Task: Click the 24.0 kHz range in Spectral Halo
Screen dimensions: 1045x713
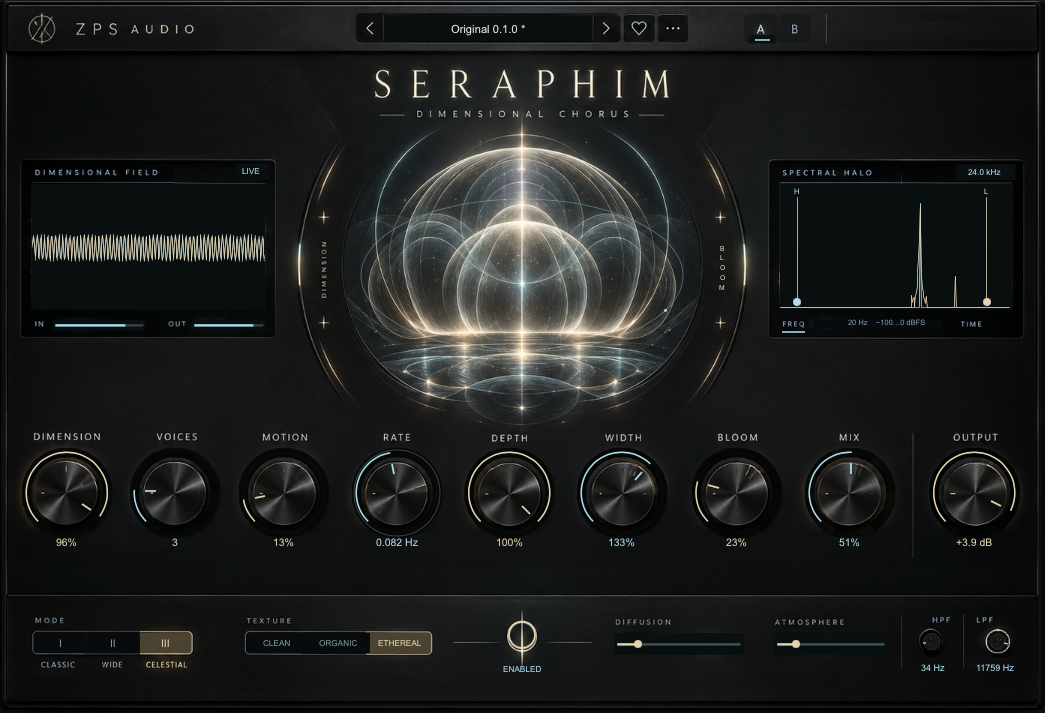Action: click(x=984, y=172)
